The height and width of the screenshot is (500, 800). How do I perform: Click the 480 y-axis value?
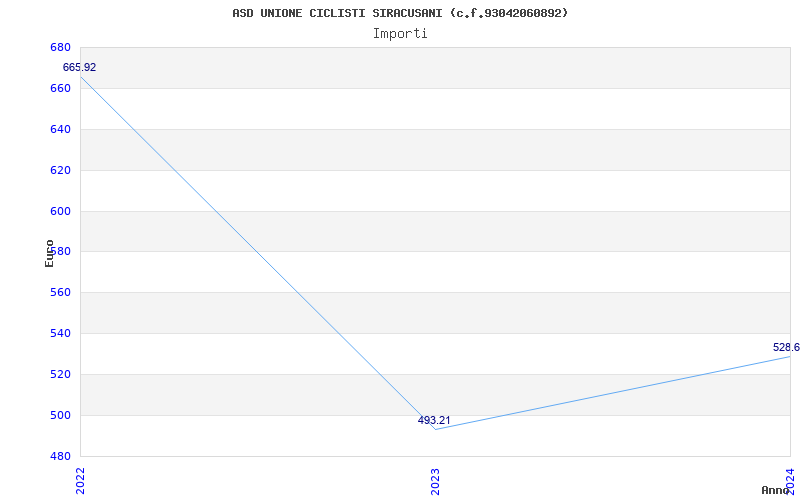[x=60, y=456]
